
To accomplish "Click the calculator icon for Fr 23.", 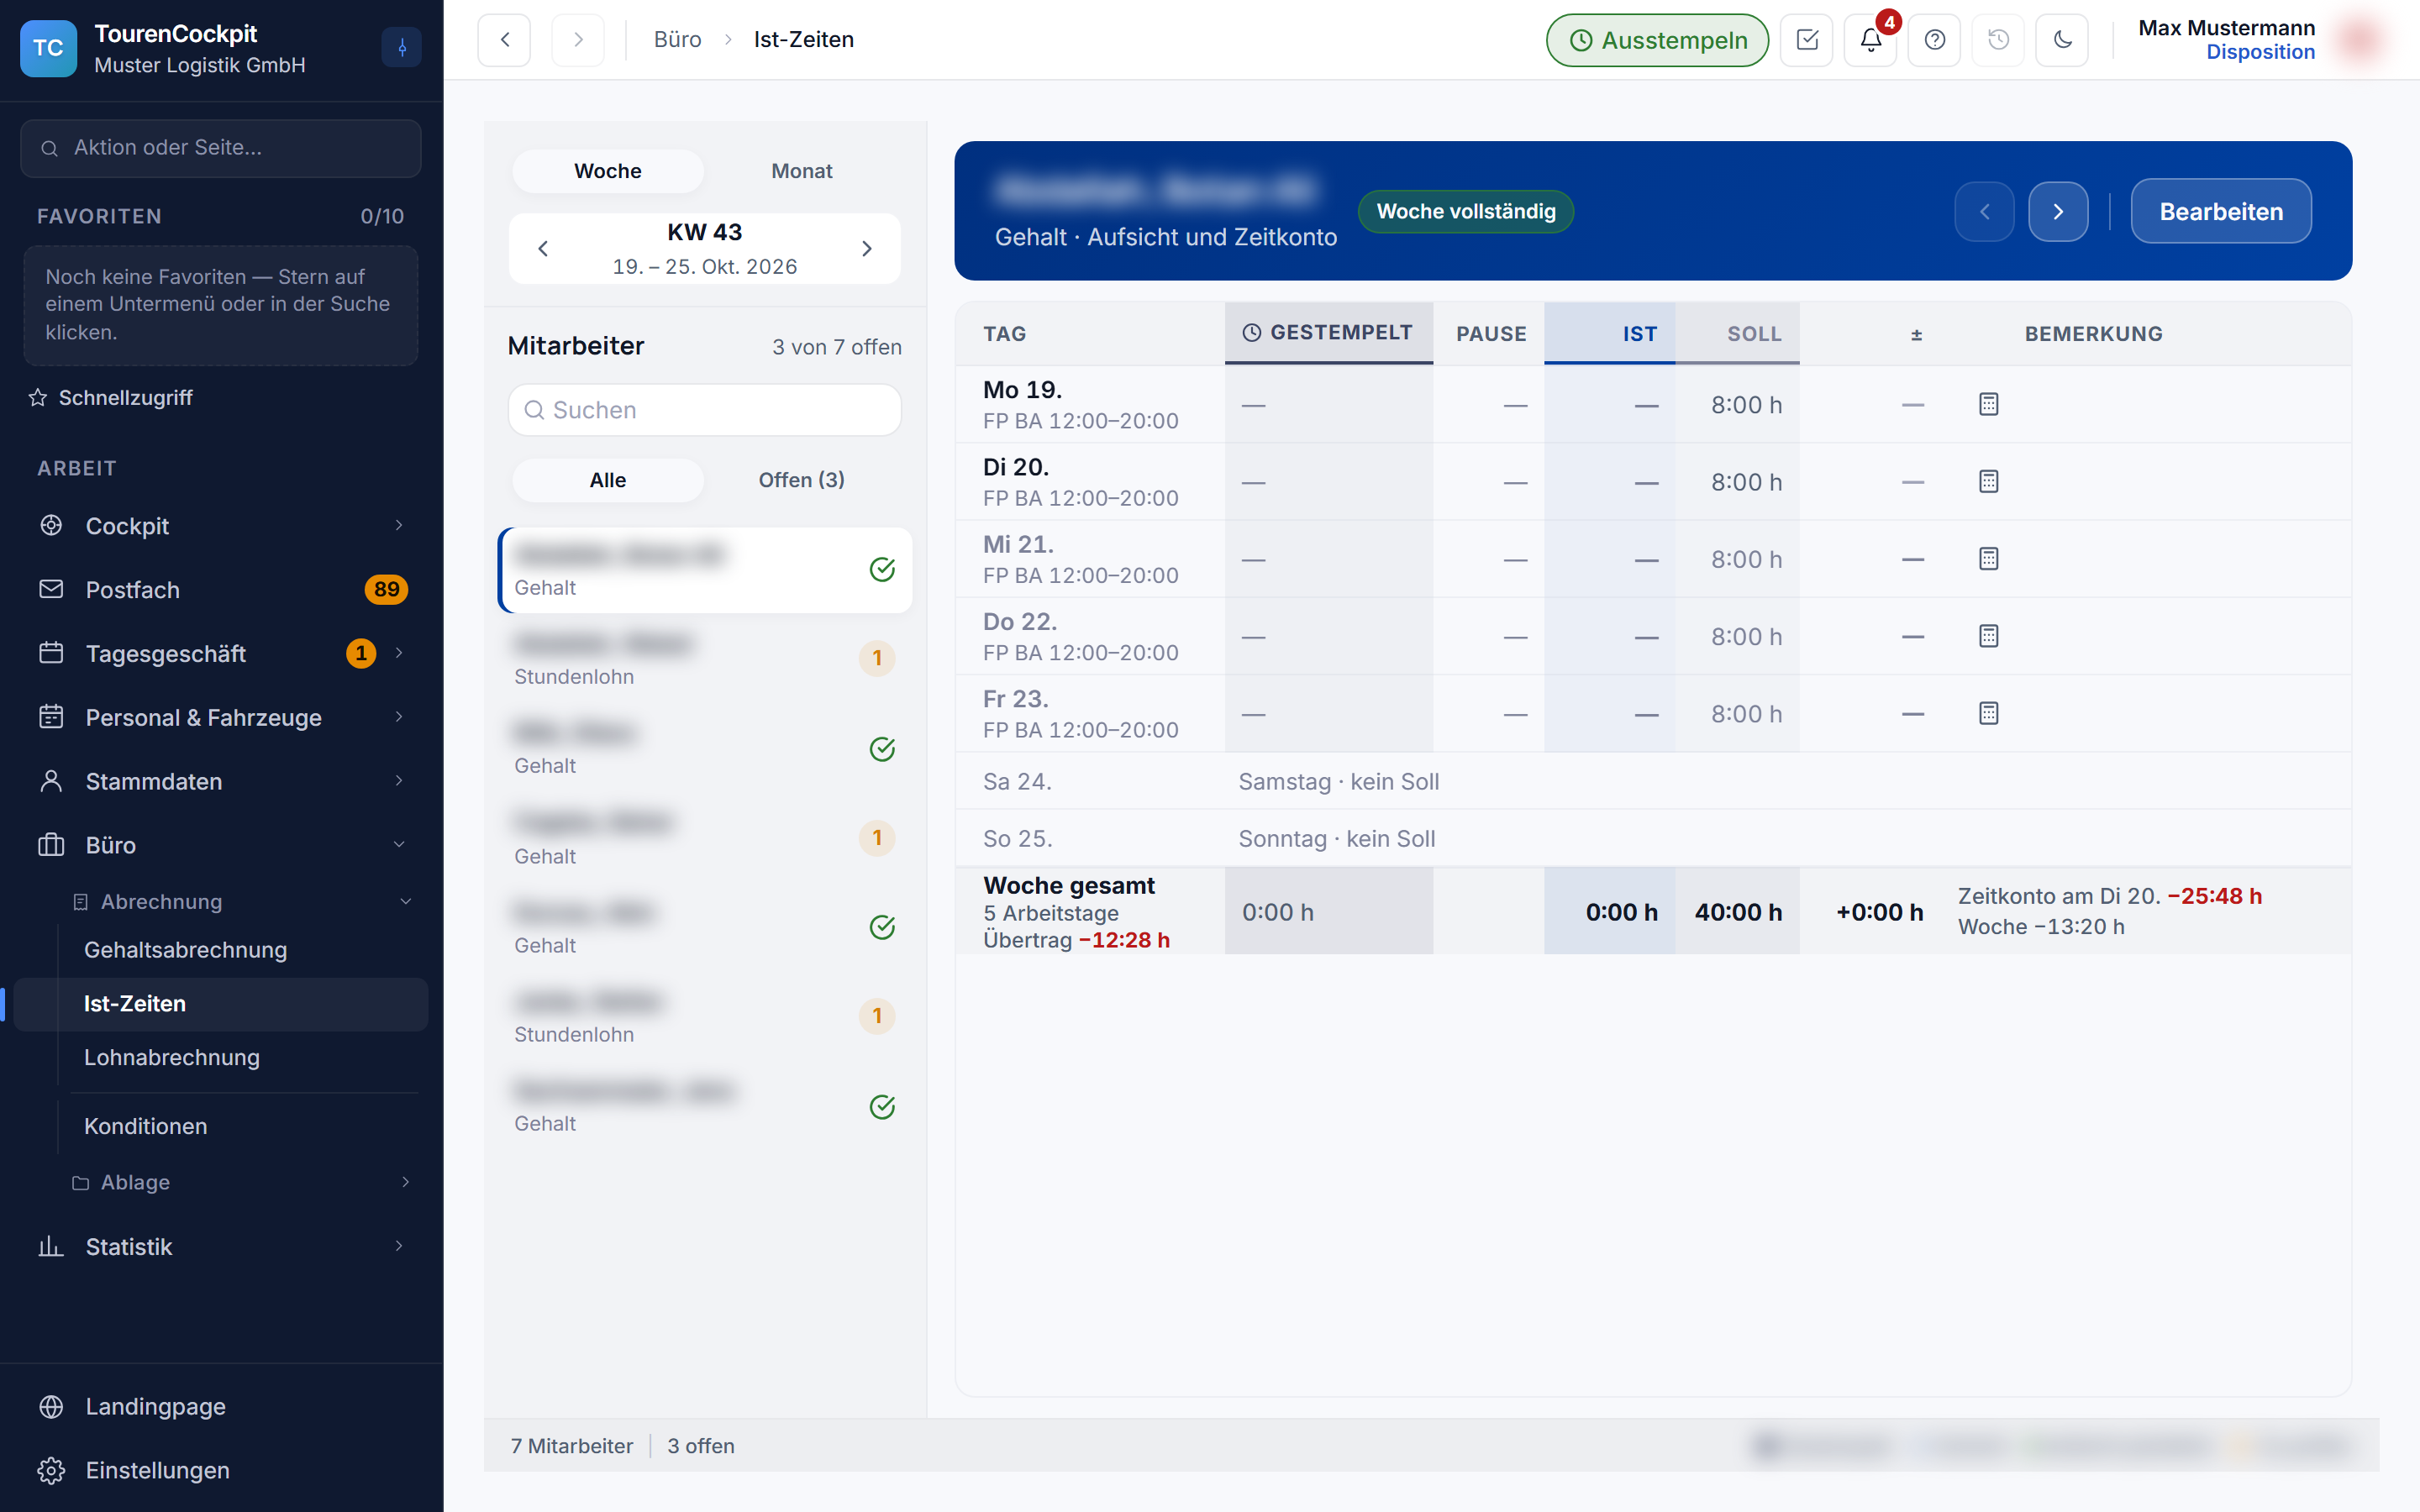I will [1988, 713].
